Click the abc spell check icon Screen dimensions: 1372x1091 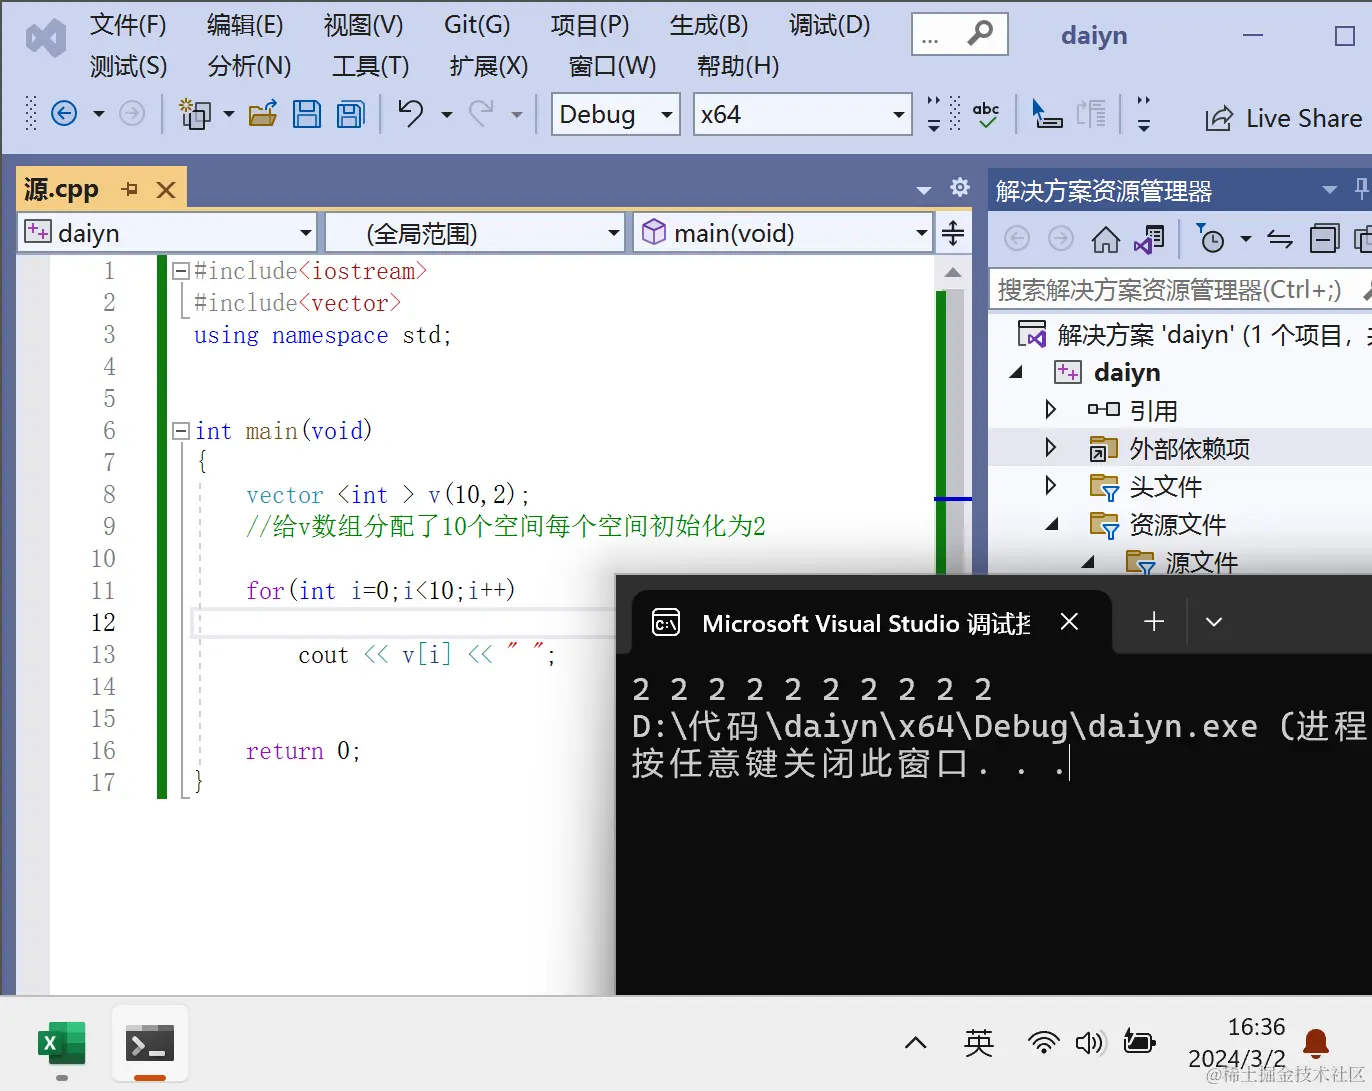[986, 114]
